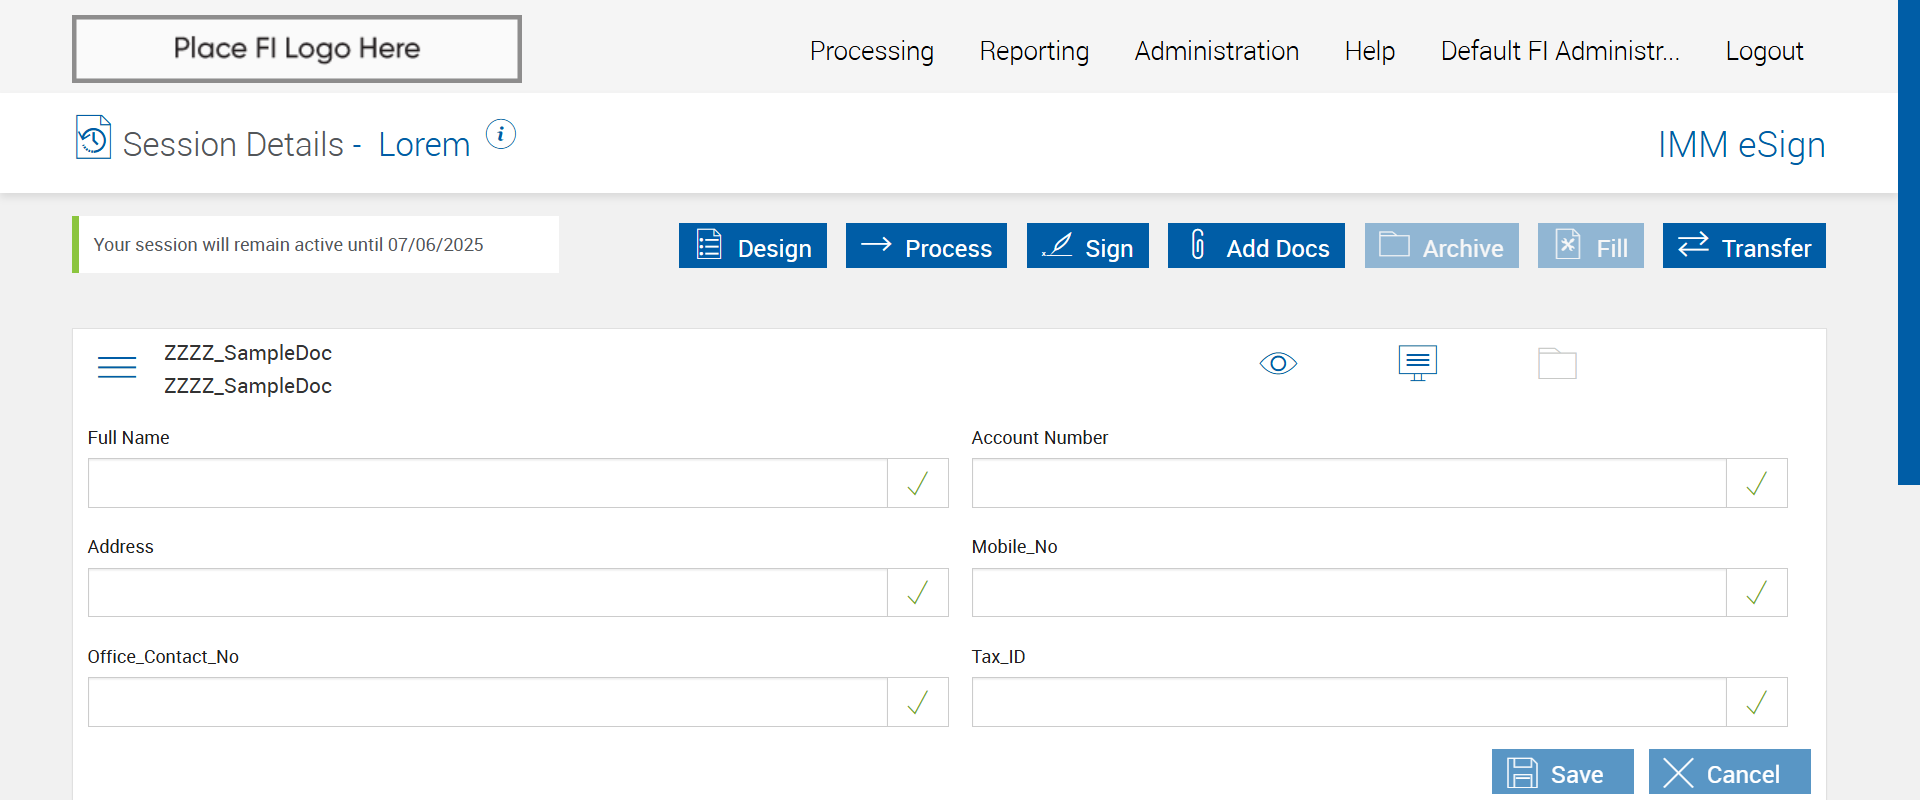Expand the Default FI Administr... user menu

pos(1560,51)
